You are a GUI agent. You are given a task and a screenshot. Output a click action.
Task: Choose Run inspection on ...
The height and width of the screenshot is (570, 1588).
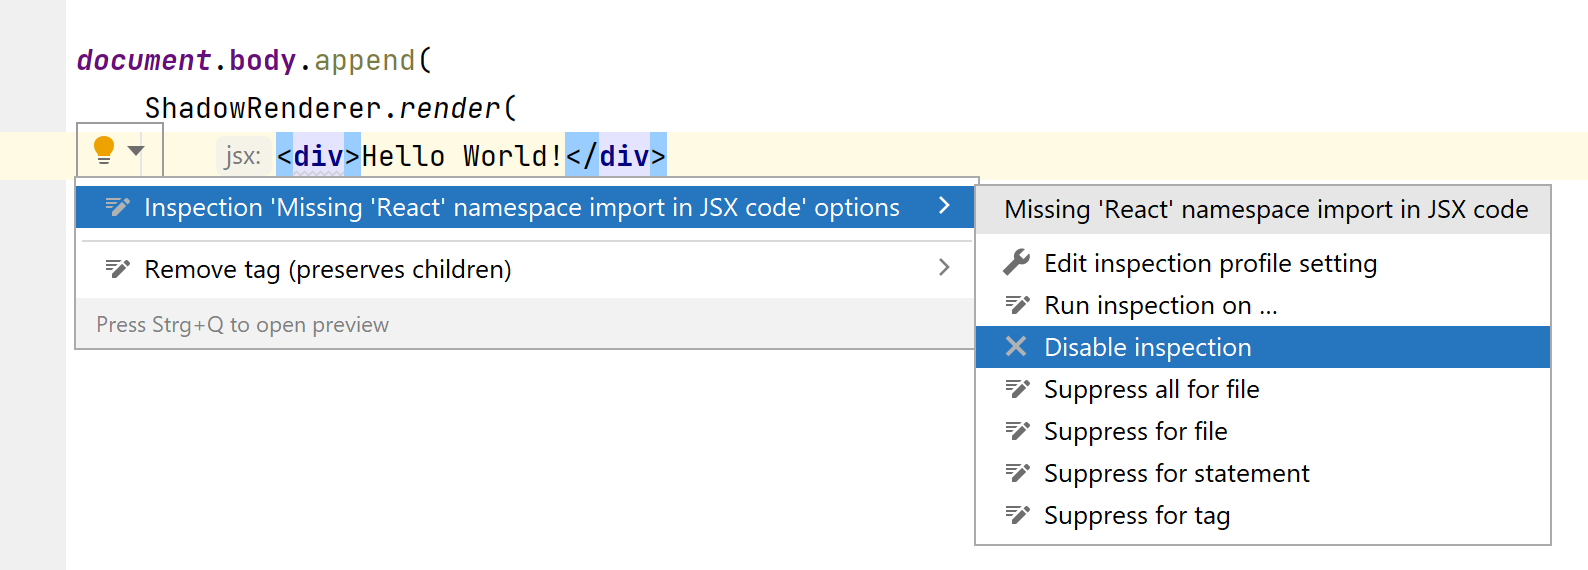tap(1263, 305)
